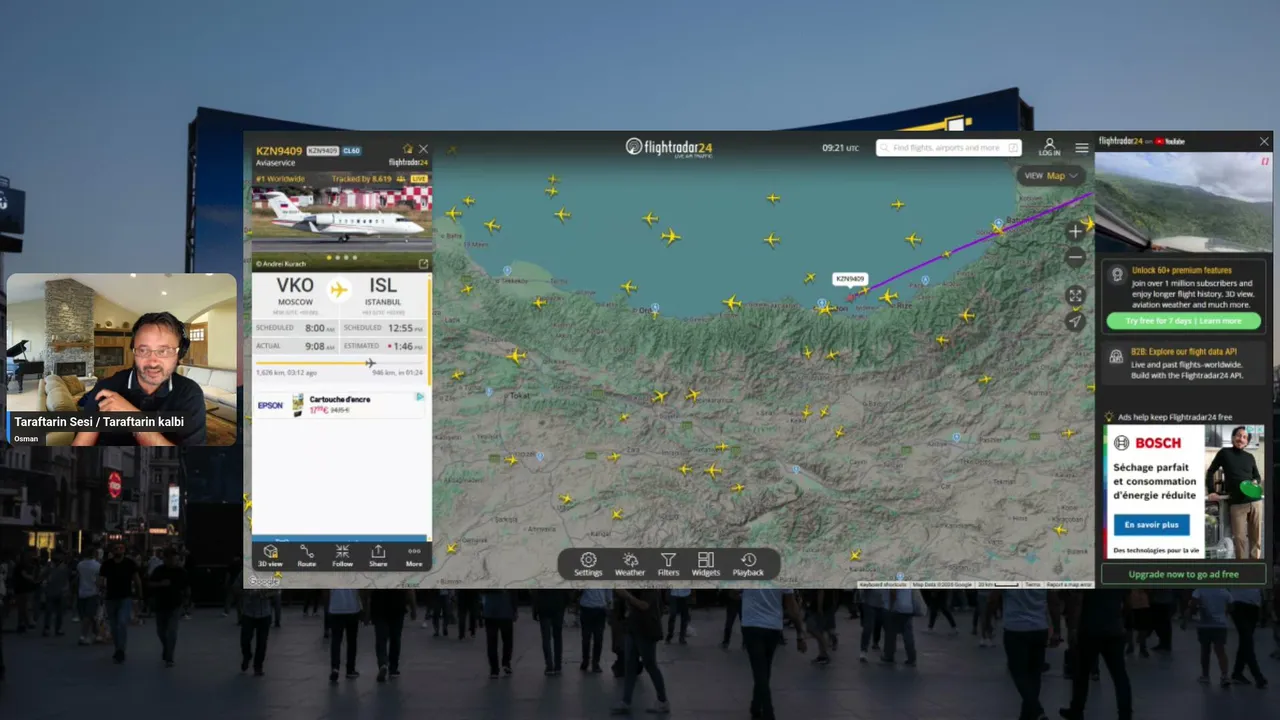Click En savoir plus in Bosch ad

(x=1151, y=525)
